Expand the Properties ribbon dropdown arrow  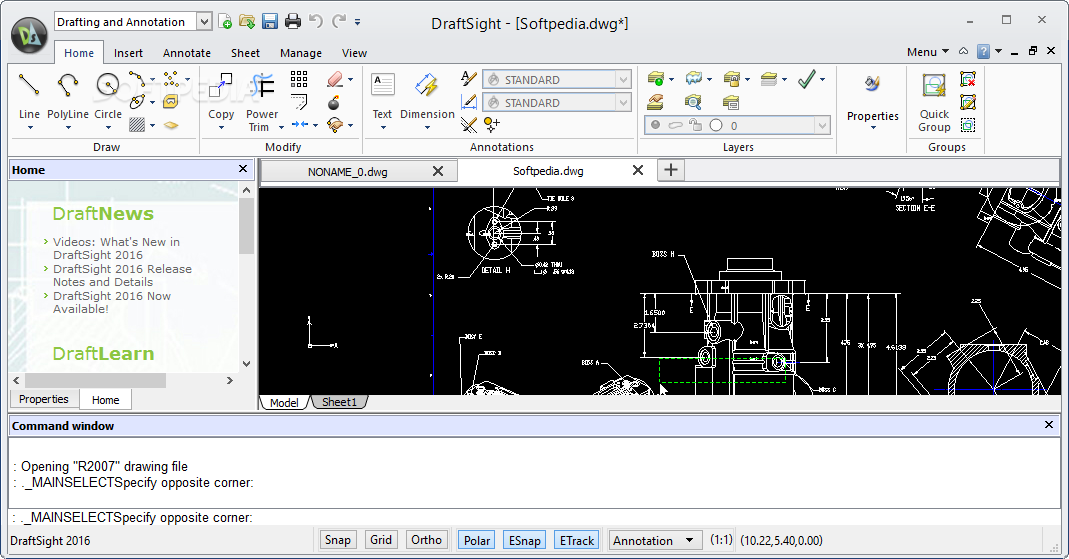pyautogui.click(x=873, y=128)
